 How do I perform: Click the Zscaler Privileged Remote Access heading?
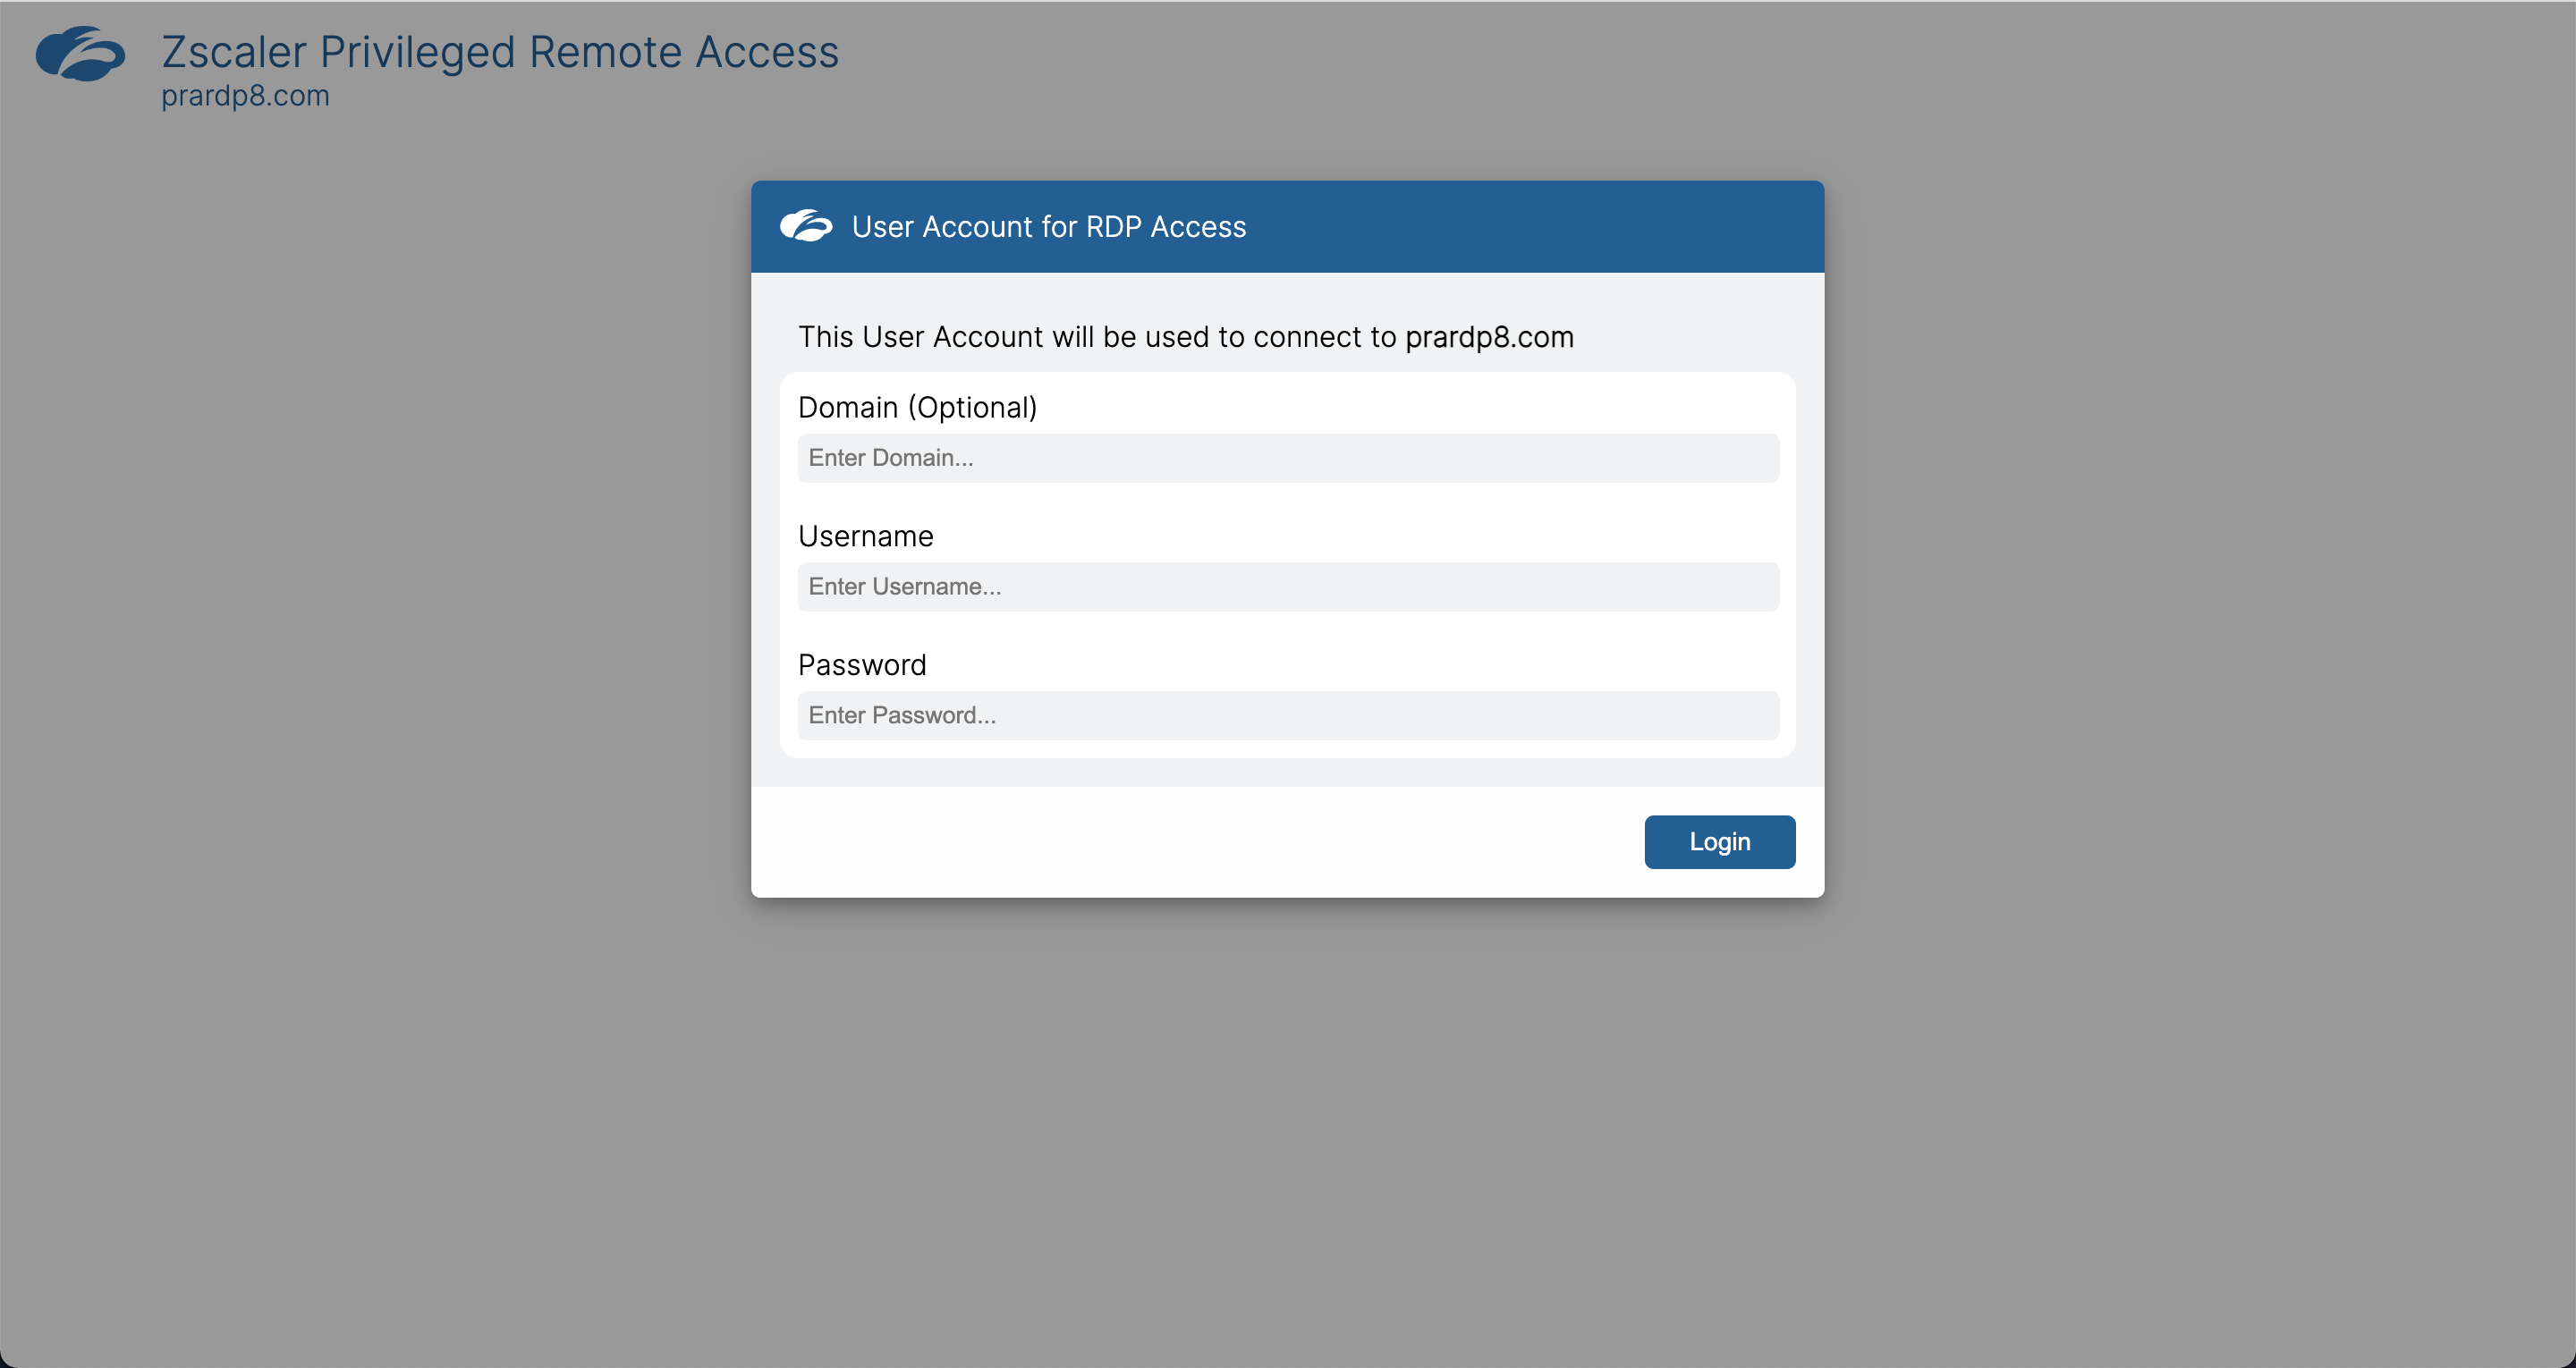pyautogui.click(x=500, y=51)
